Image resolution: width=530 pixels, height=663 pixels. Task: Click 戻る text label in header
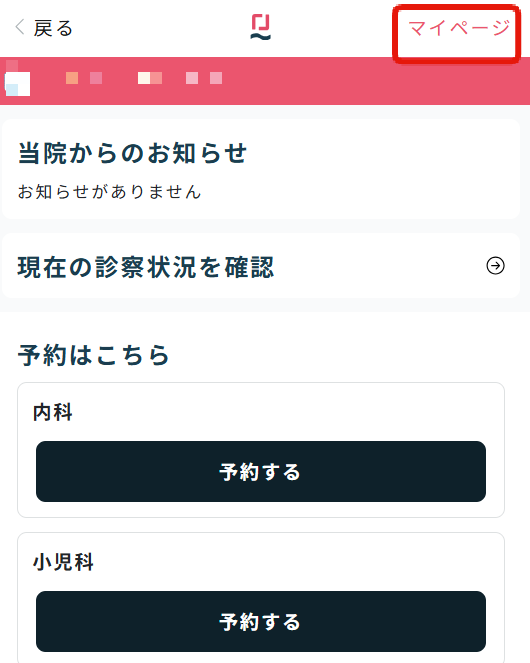(x=53, y=28)
